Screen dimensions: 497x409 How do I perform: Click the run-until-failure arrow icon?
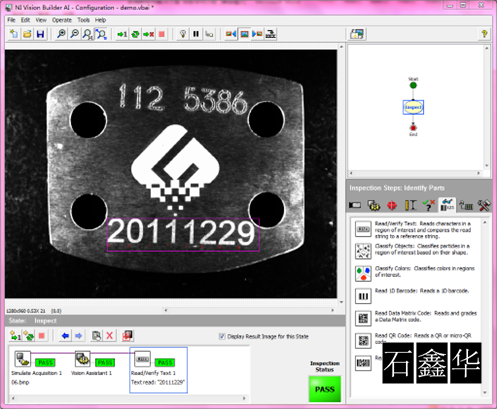coord(149,34)
